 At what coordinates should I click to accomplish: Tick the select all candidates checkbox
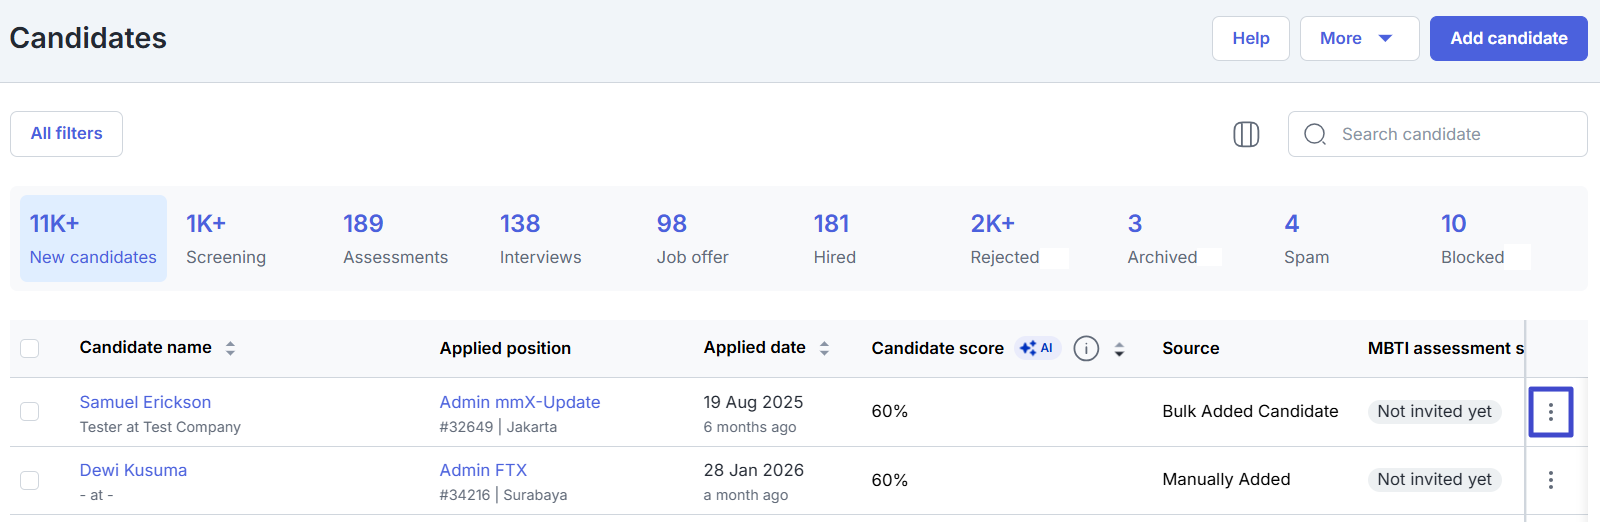tap(30, 348)
